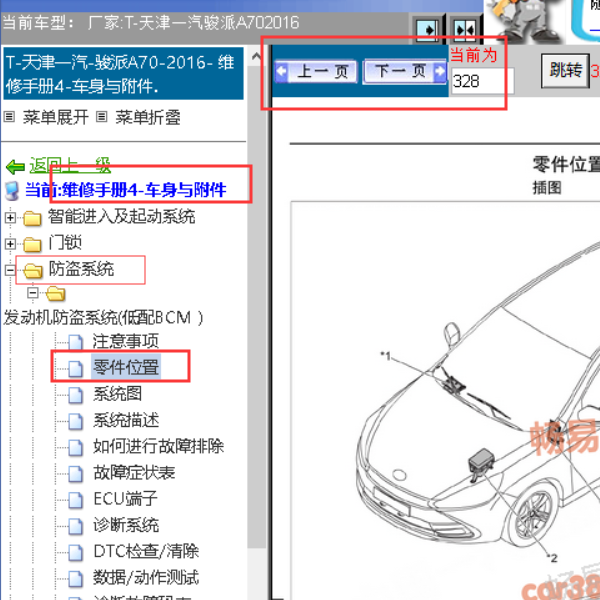
Task: Click the 跳转 jump button
Action: (x=565, y=70)
